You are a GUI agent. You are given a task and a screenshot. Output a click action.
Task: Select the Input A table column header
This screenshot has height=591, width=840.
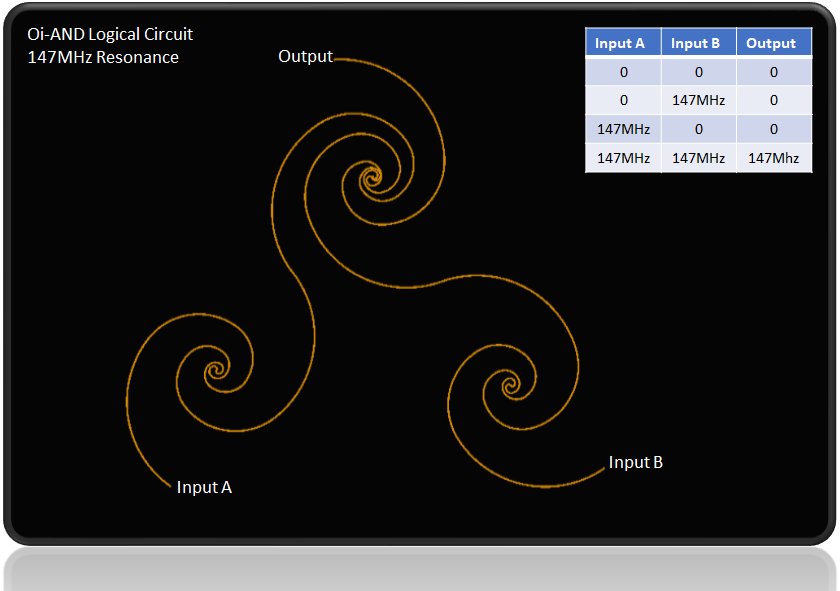(x=623, y=43)
